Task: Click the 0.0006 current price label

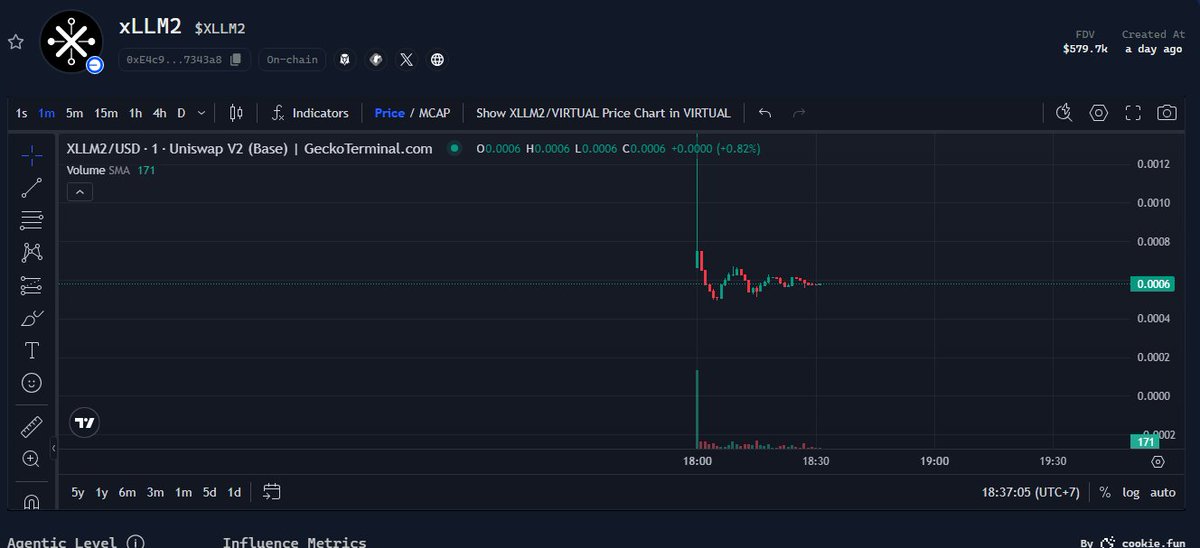Action: tap(1152, 284)
